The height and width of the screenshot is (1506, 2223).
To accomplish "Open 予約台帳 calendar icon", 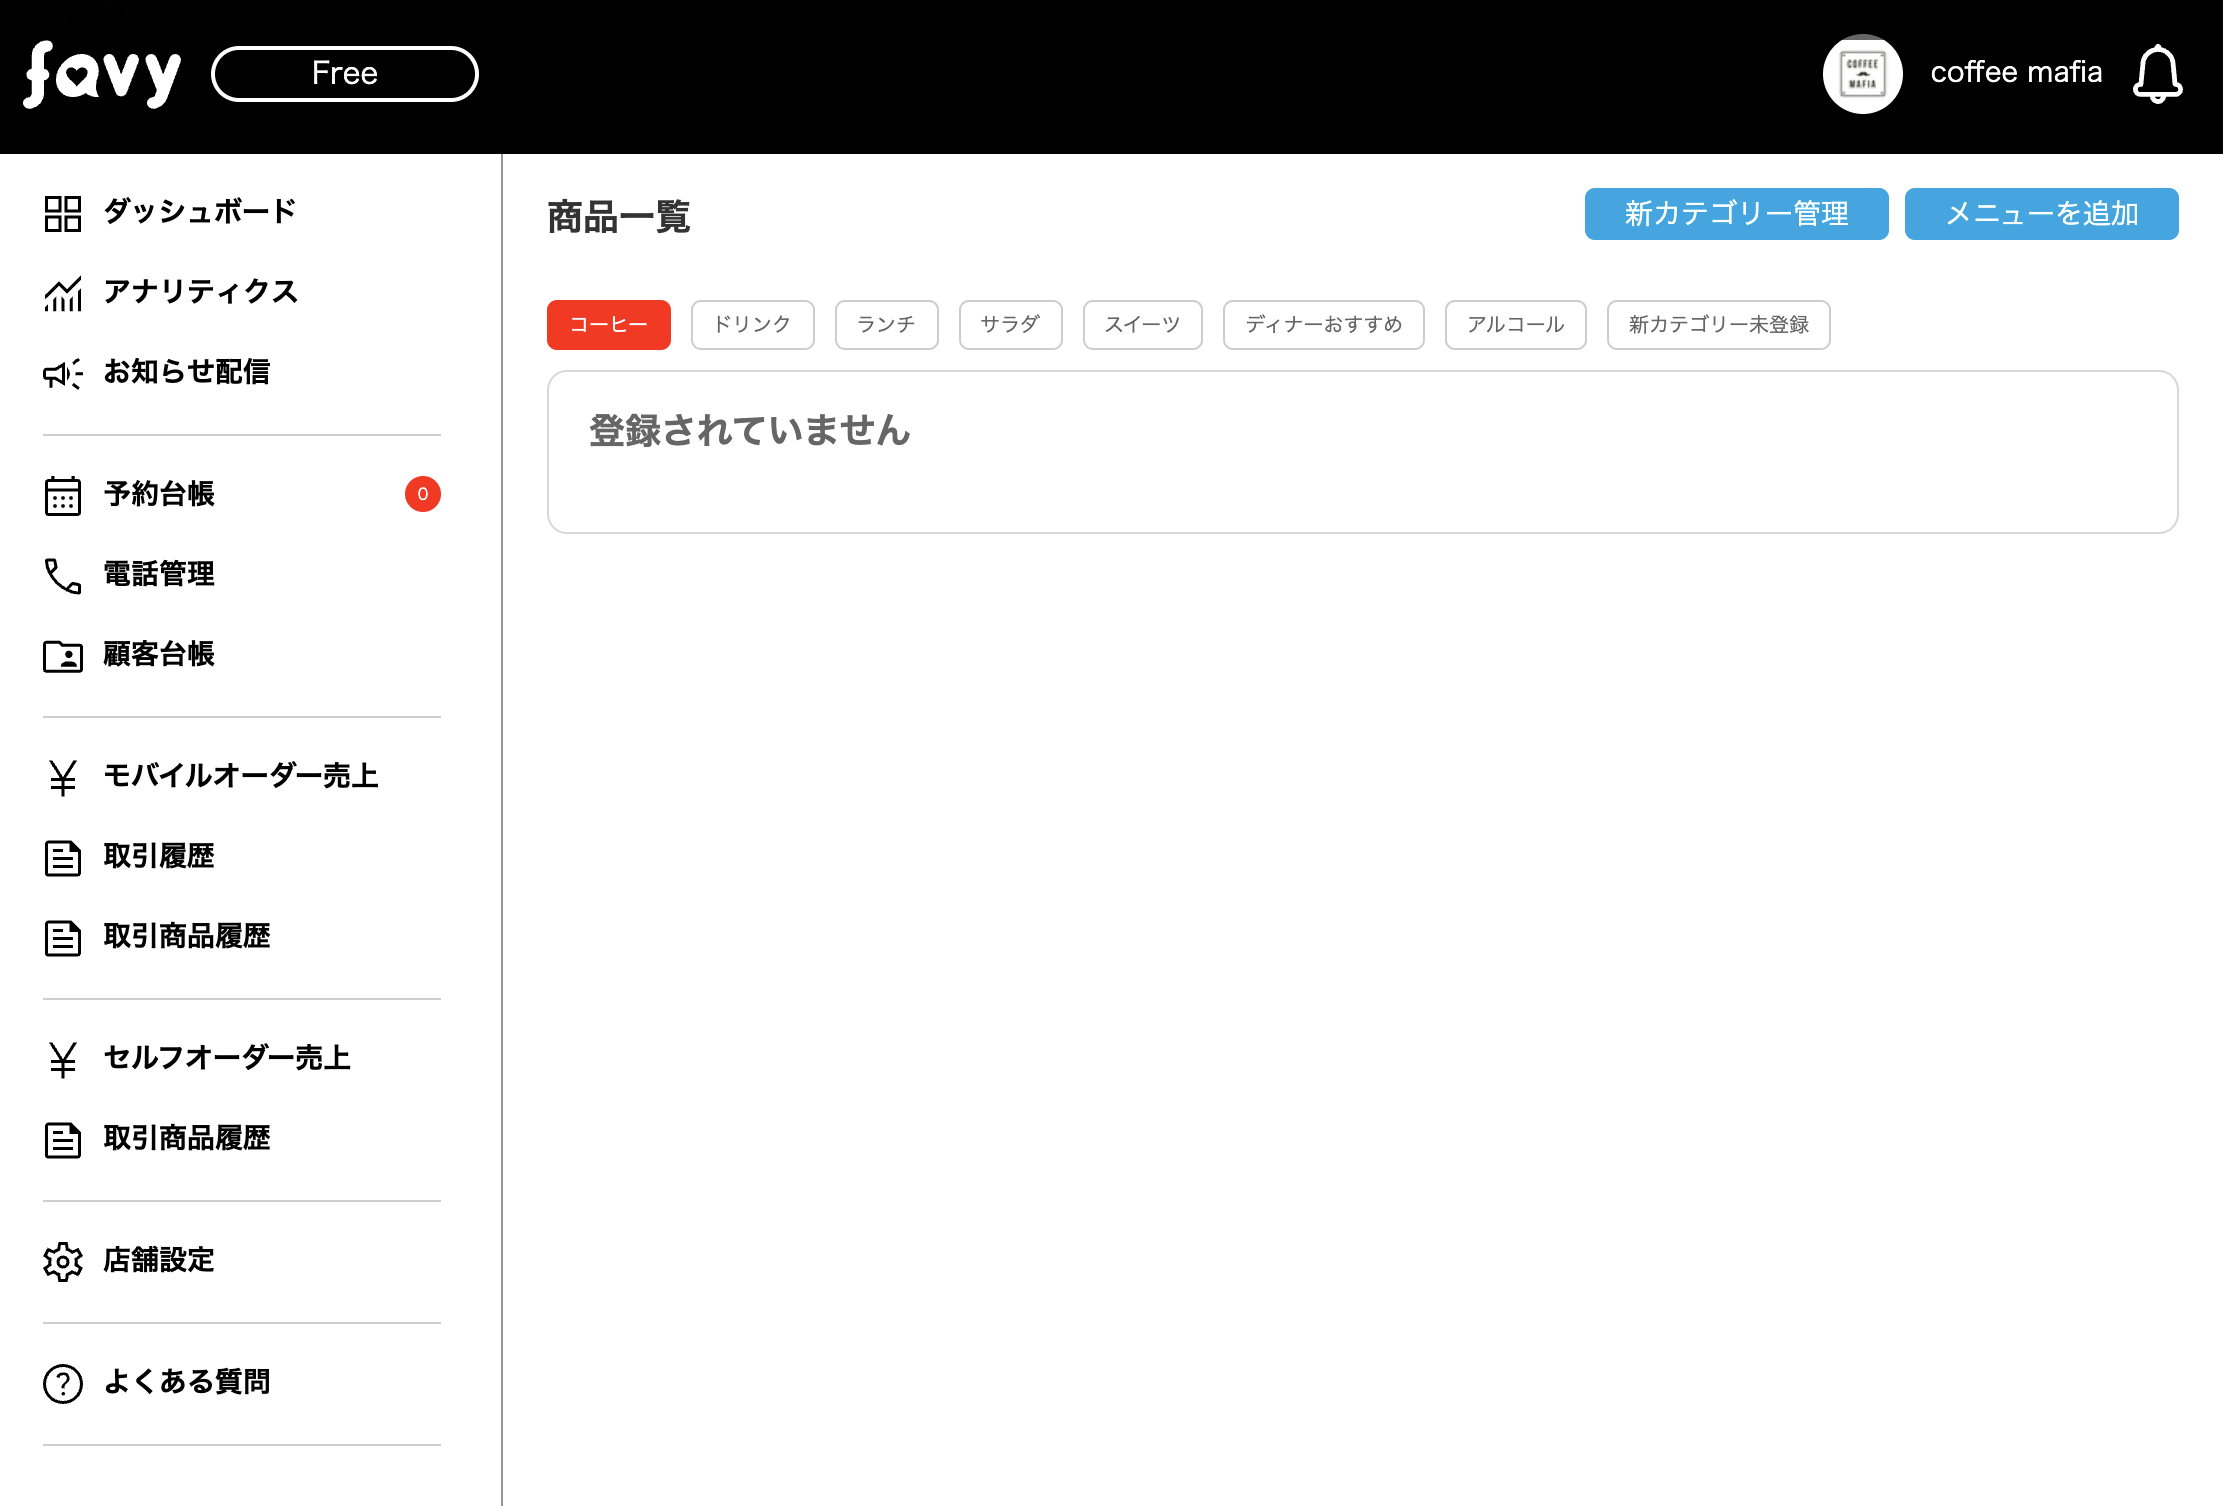I will tap(62, 495).
